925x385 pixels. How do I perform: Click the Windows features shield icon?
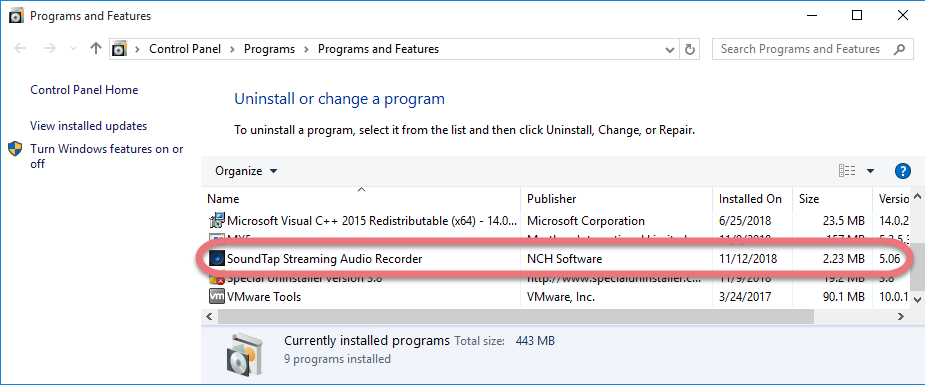[x=15, y=148]
